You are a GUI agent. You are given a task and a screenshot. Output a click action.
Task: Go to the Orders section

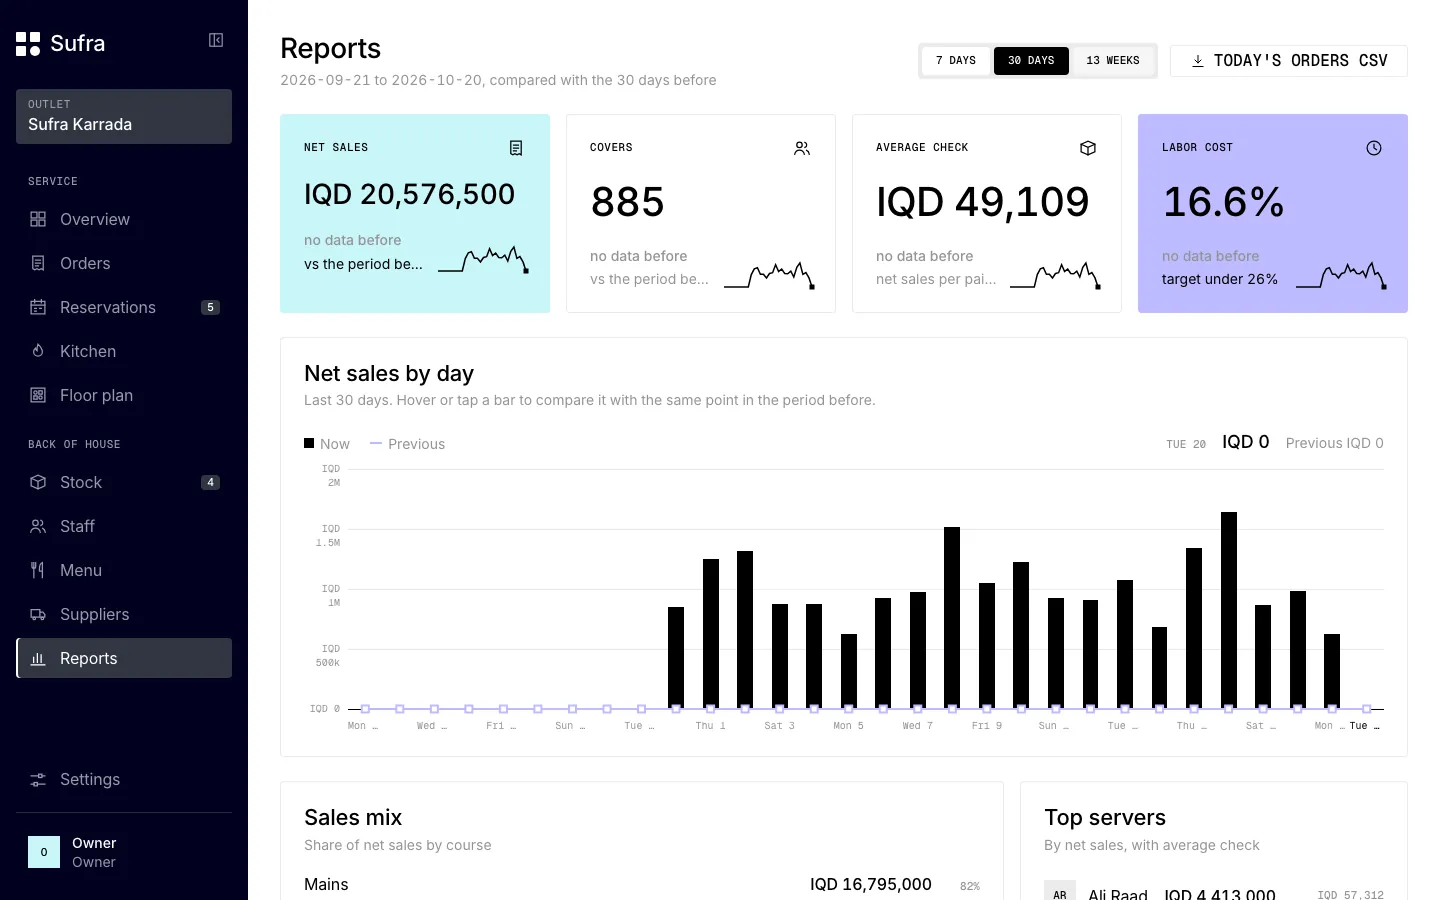124,263
